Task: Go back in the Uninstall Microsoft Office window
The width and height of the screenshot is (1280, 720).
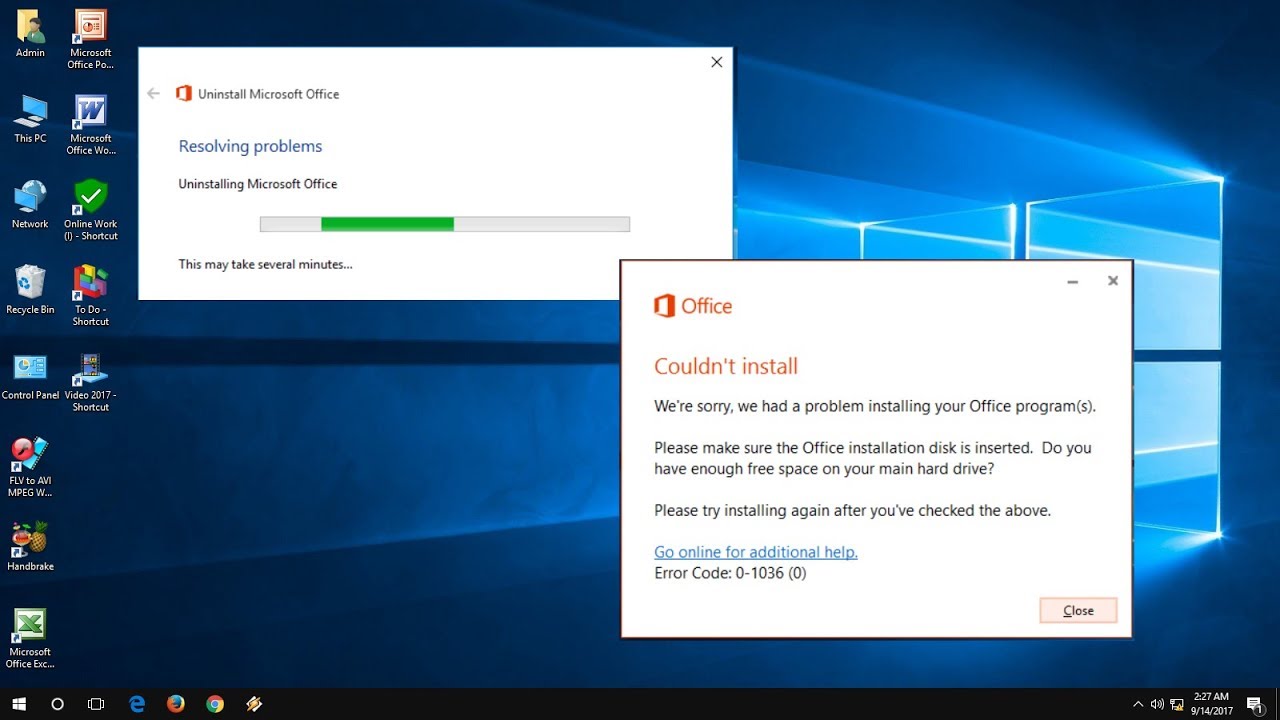Action: tap(153, 94)
